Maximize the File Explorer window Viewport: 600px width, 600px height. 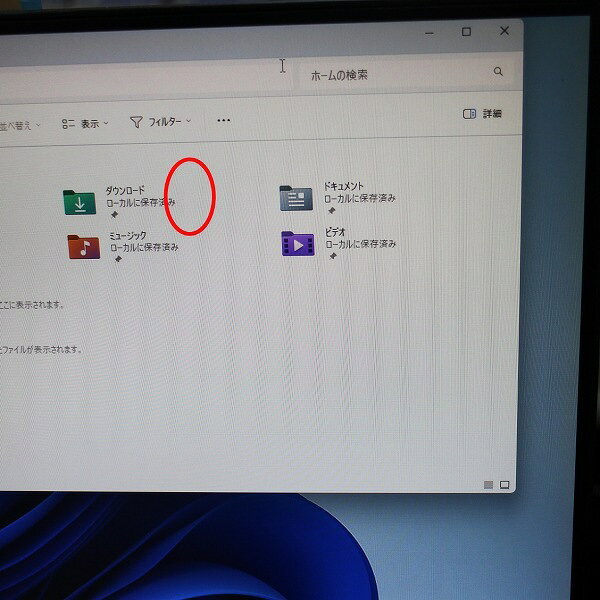coord(466,32)
